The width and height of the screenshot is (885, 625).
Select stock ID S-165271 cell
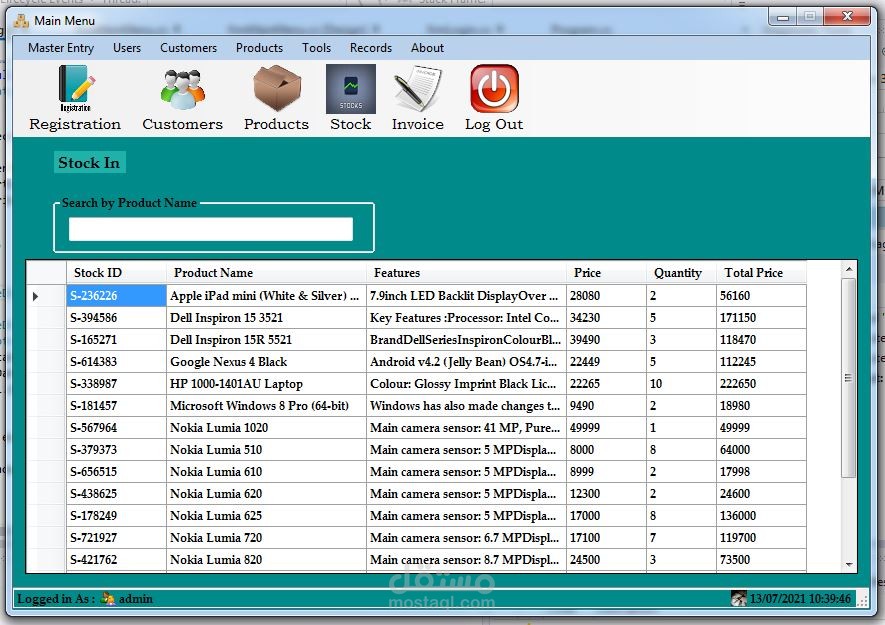116,340
